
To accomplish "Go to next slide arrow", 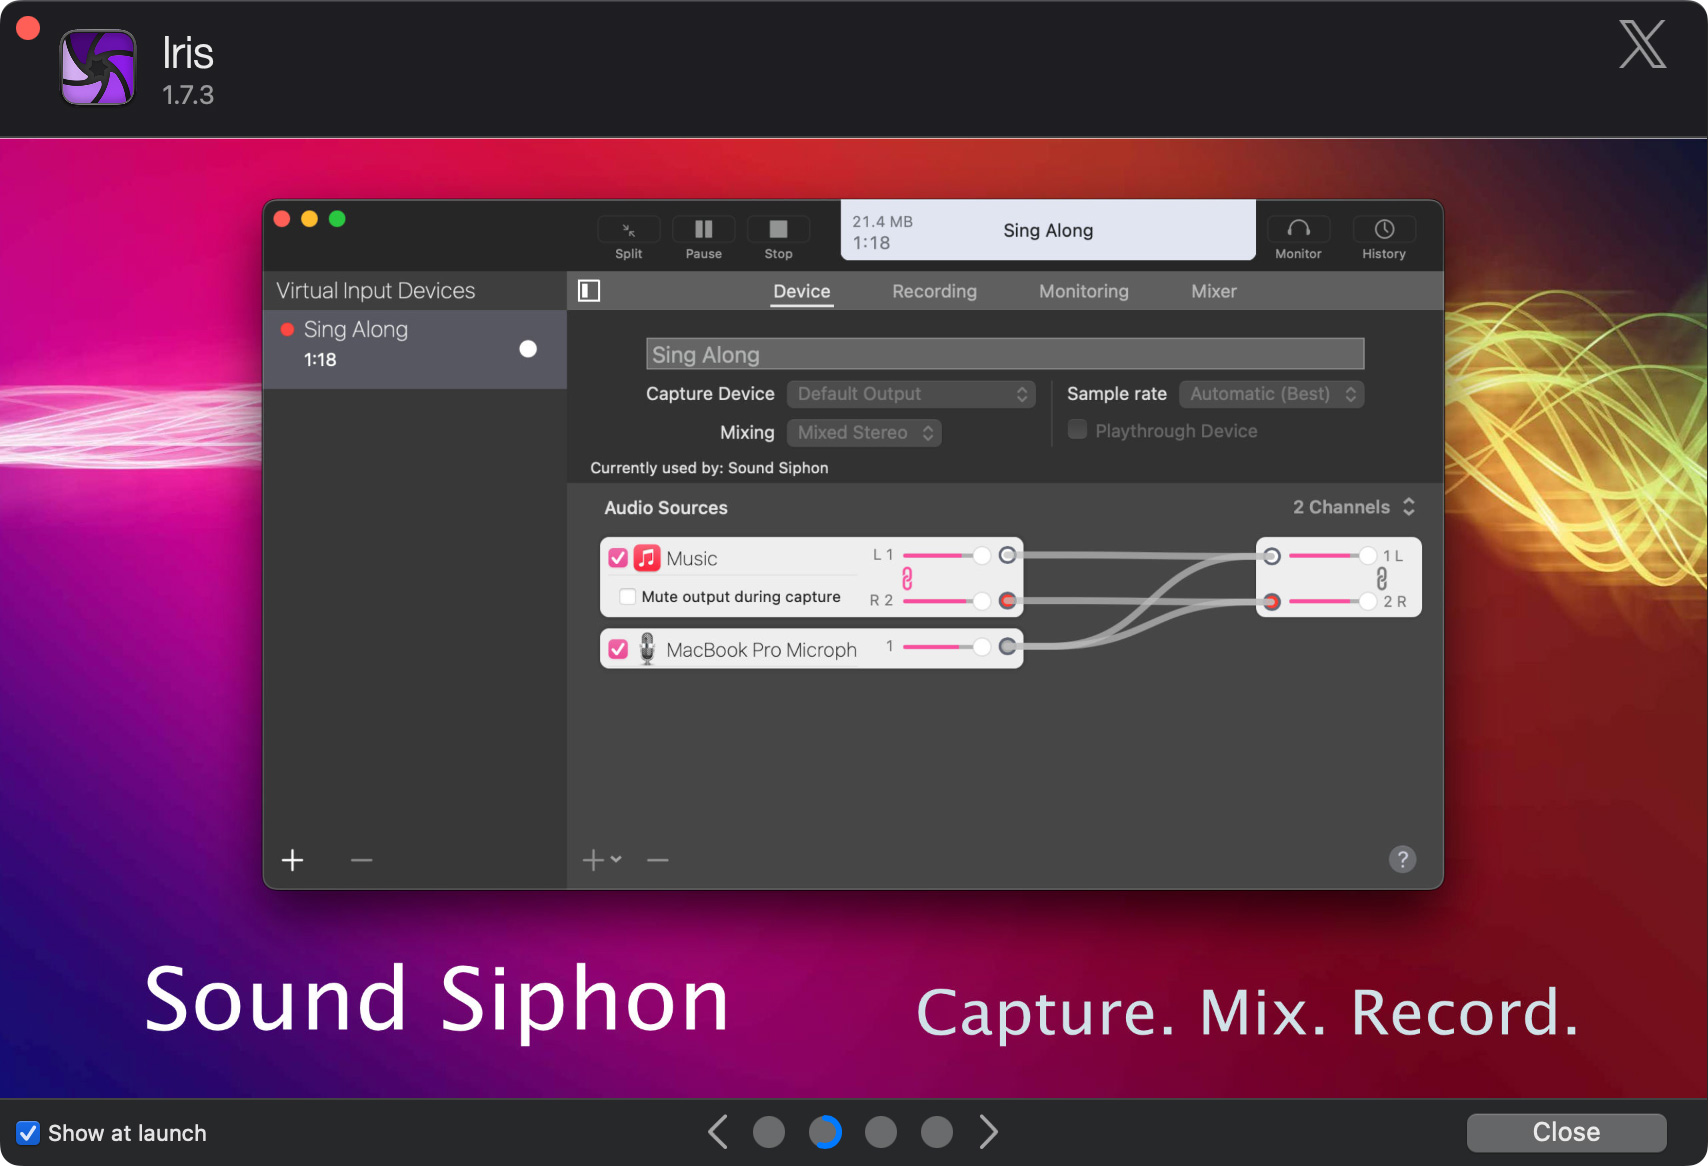I will [x=988, y=1132].
